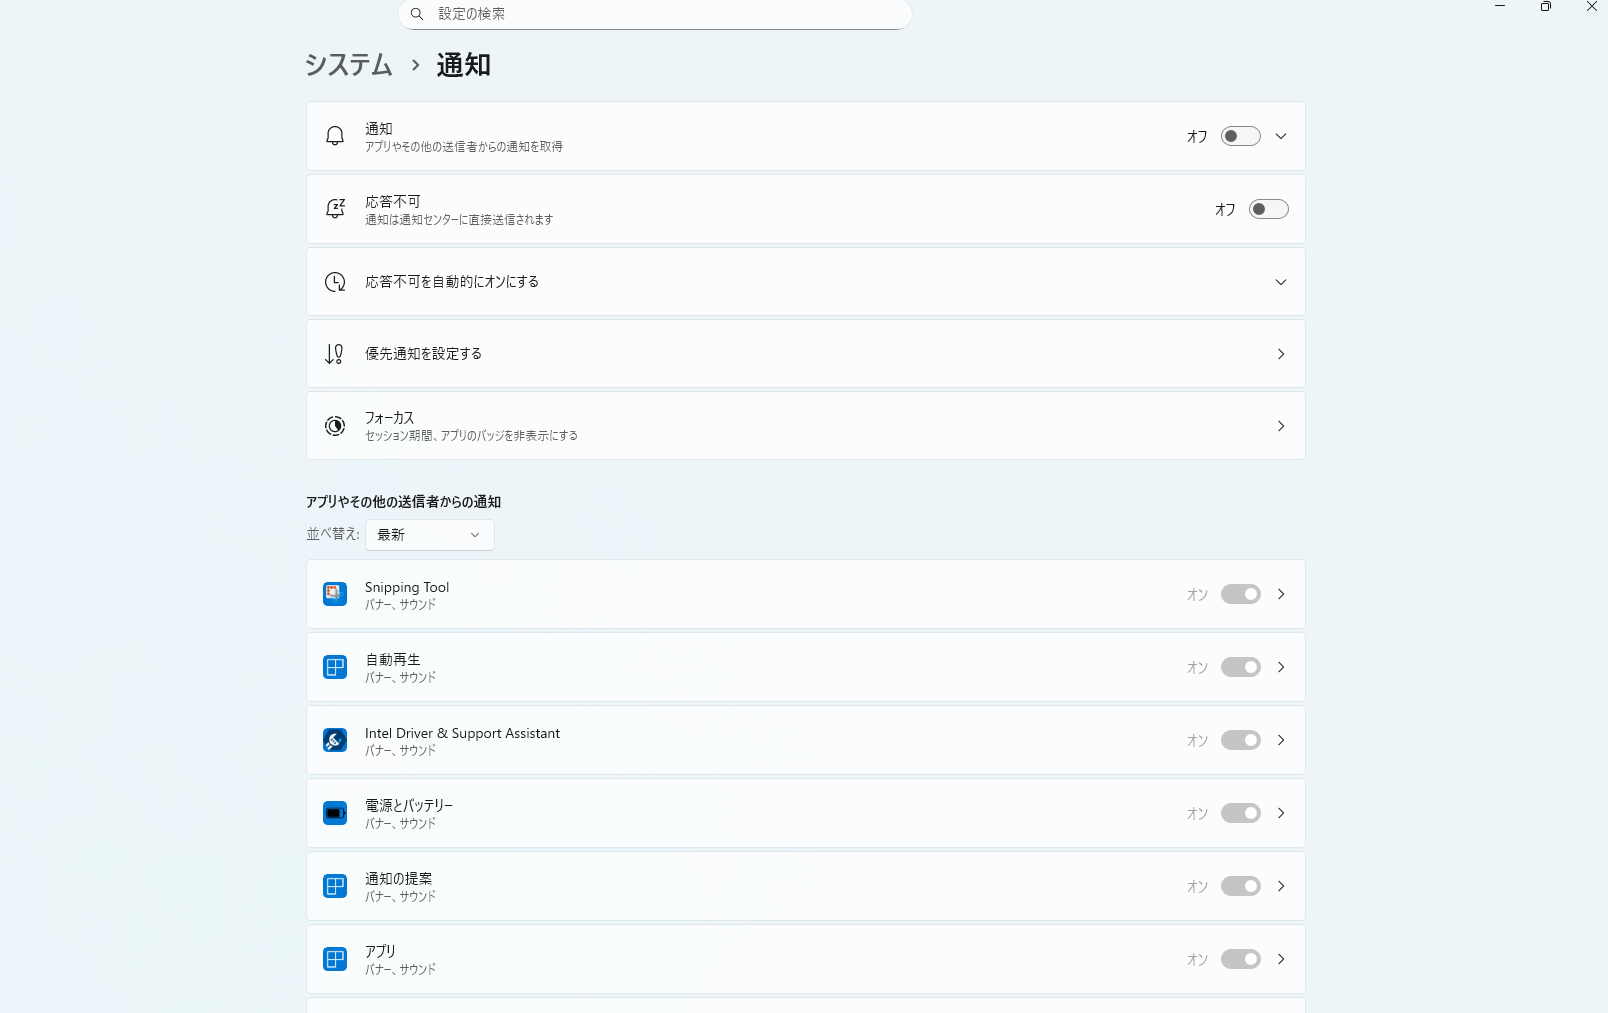
Task: Toggle Intel Driver & Support Assistant switch
Action: pyautogui.click(x=1241, y=740)
